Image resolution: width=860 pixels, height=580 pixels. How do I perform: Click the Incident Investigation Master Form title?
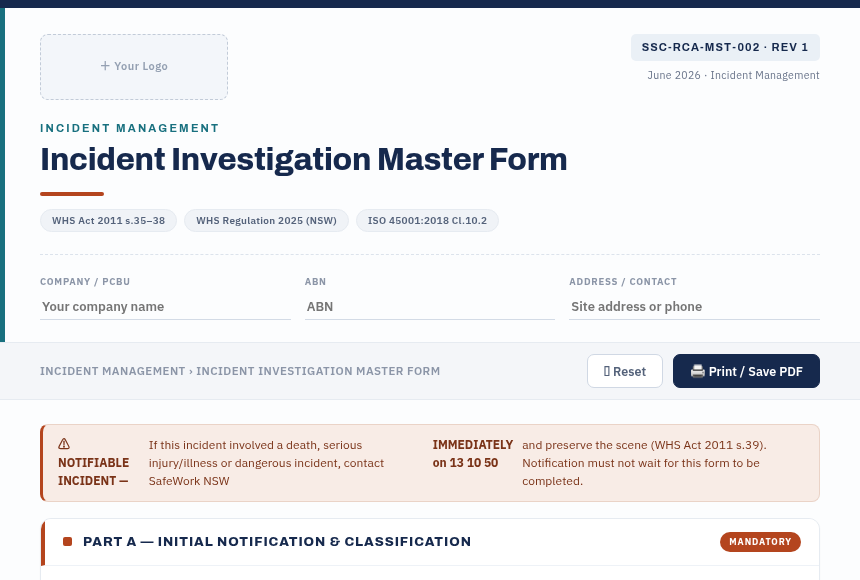[303, 160]
